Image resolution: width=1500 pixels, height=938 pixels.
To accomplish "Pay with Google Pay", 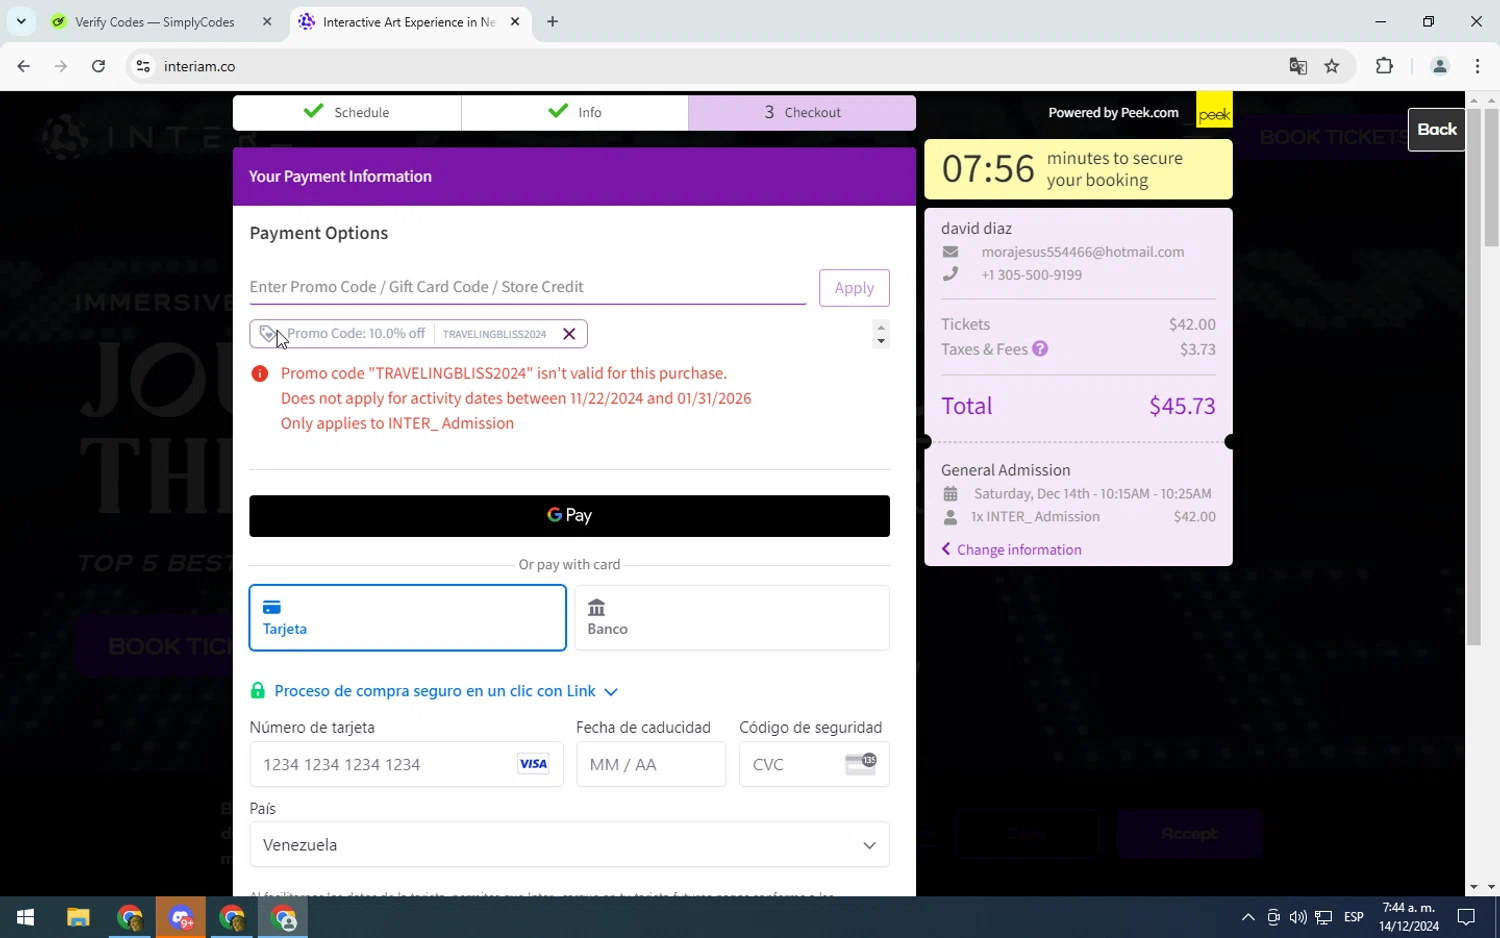I will point(569,516).
